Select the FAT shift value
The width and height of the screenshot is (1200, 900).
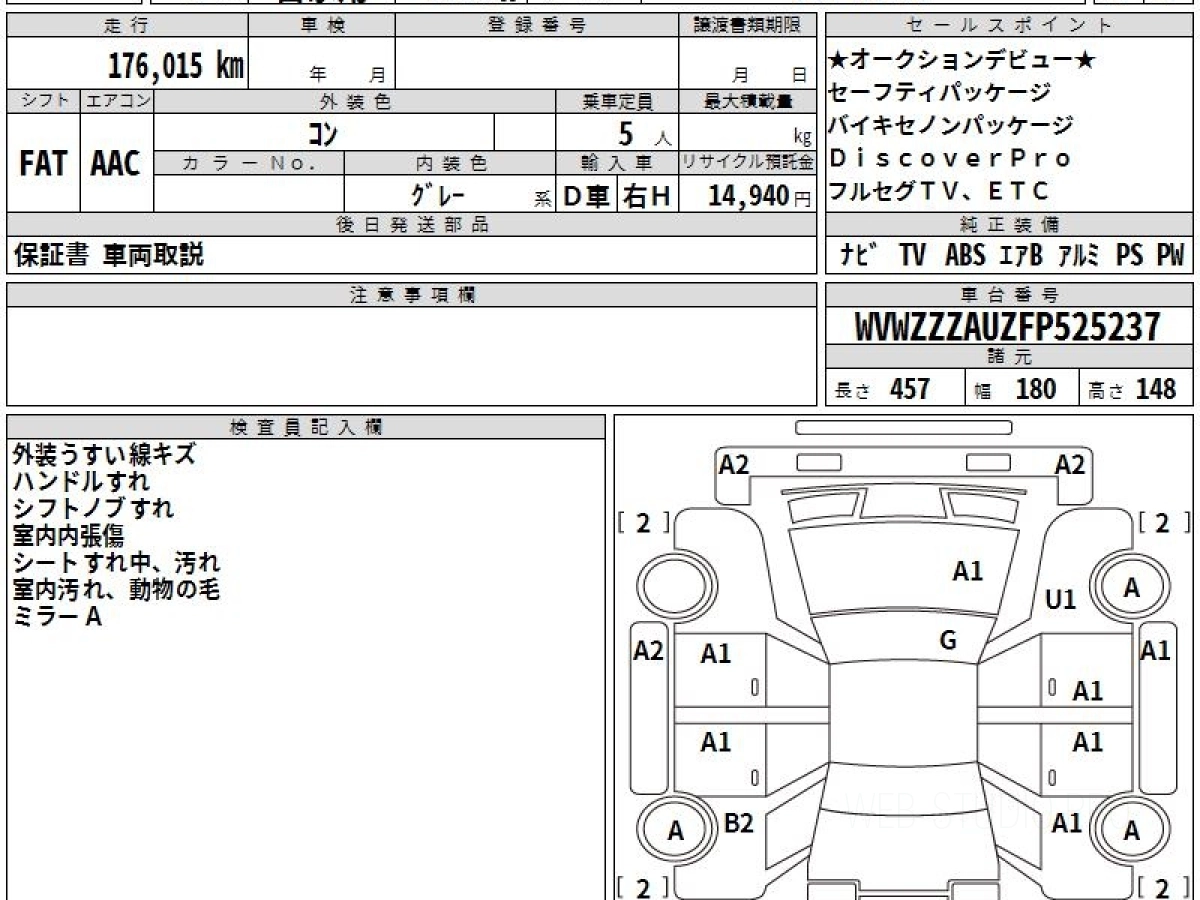(x=43, y=164)
